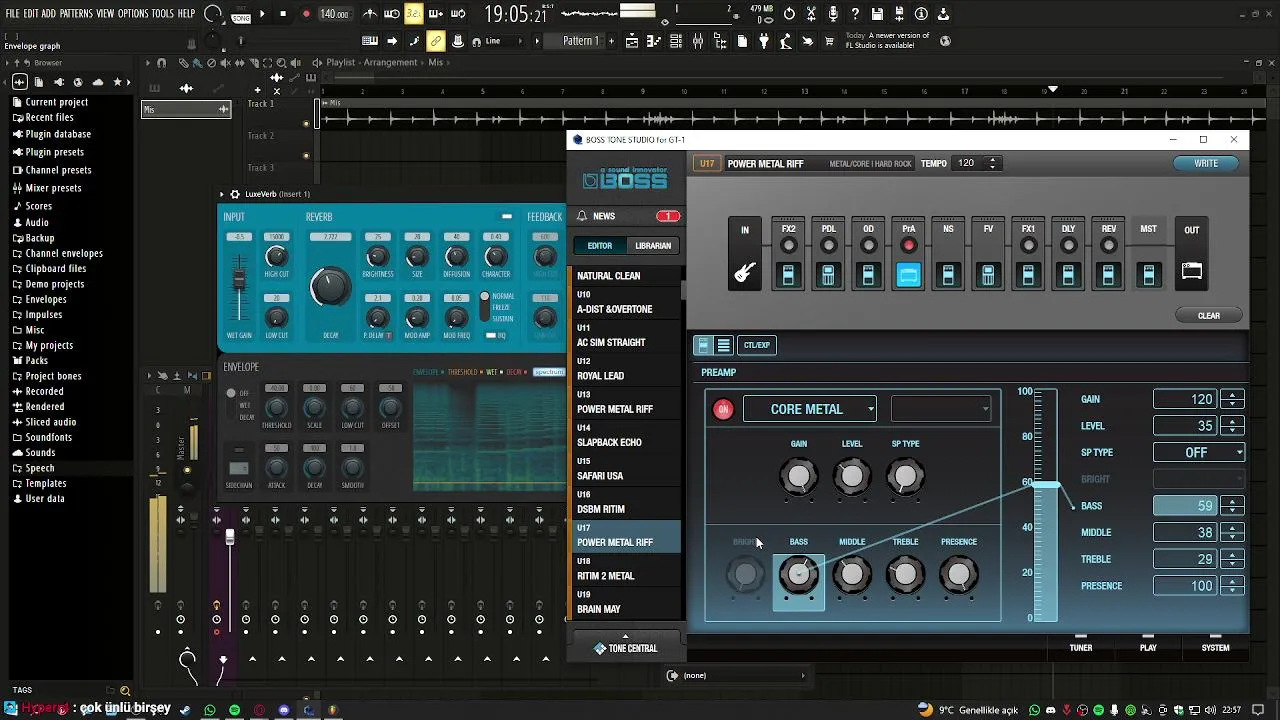Click the CTL/EXP button
Screen dimensions: 1280x720
coord(757,345)
